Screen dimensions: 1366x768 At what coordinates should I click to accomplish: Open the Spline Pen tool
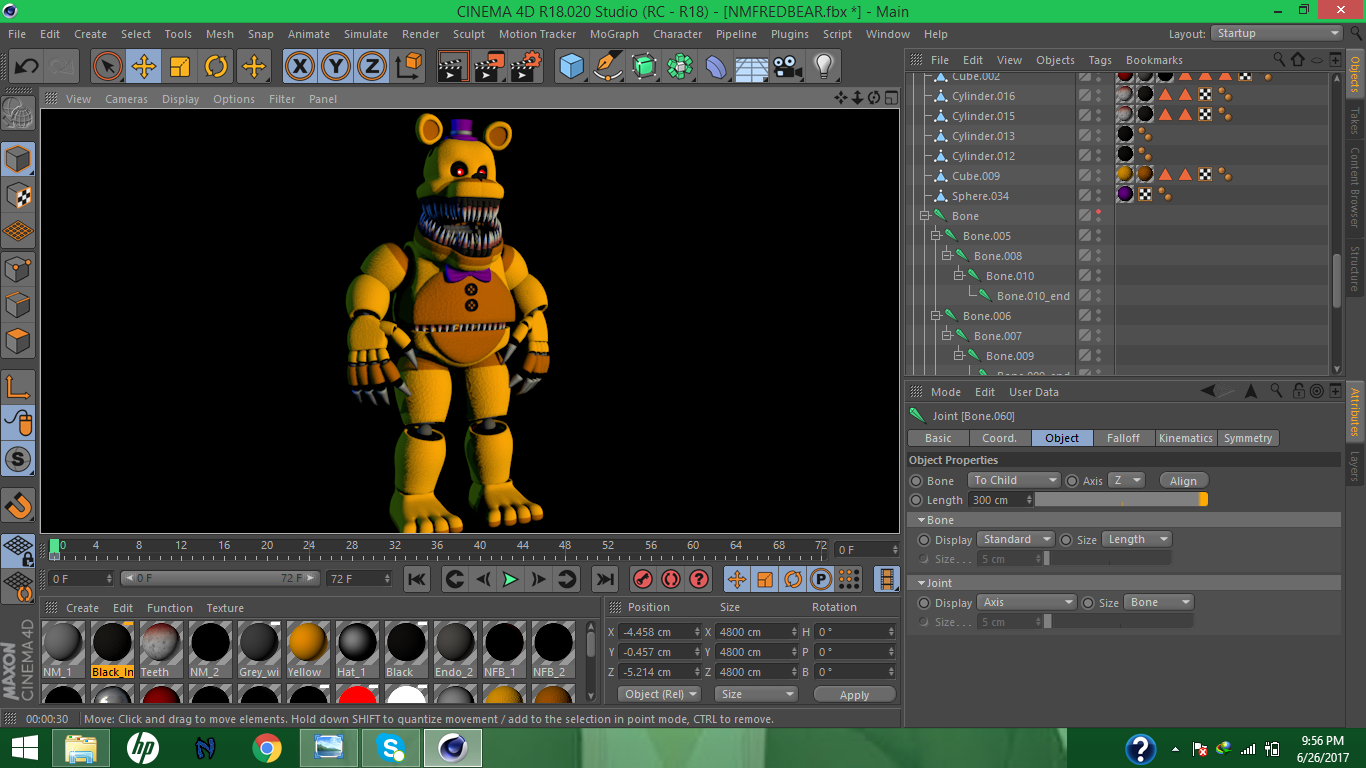click(x=608, y=67)
